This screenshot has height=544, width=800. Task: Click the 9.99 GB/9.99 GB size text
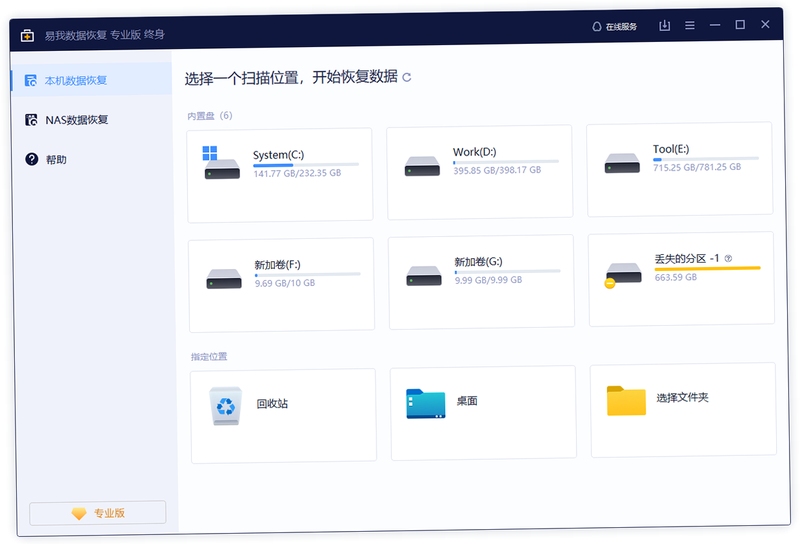489,280
